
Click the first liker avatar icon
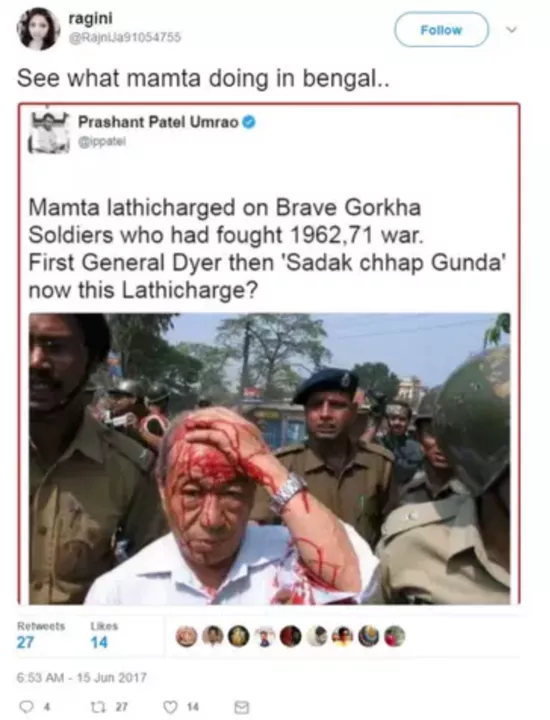click(x=186, y=636)
